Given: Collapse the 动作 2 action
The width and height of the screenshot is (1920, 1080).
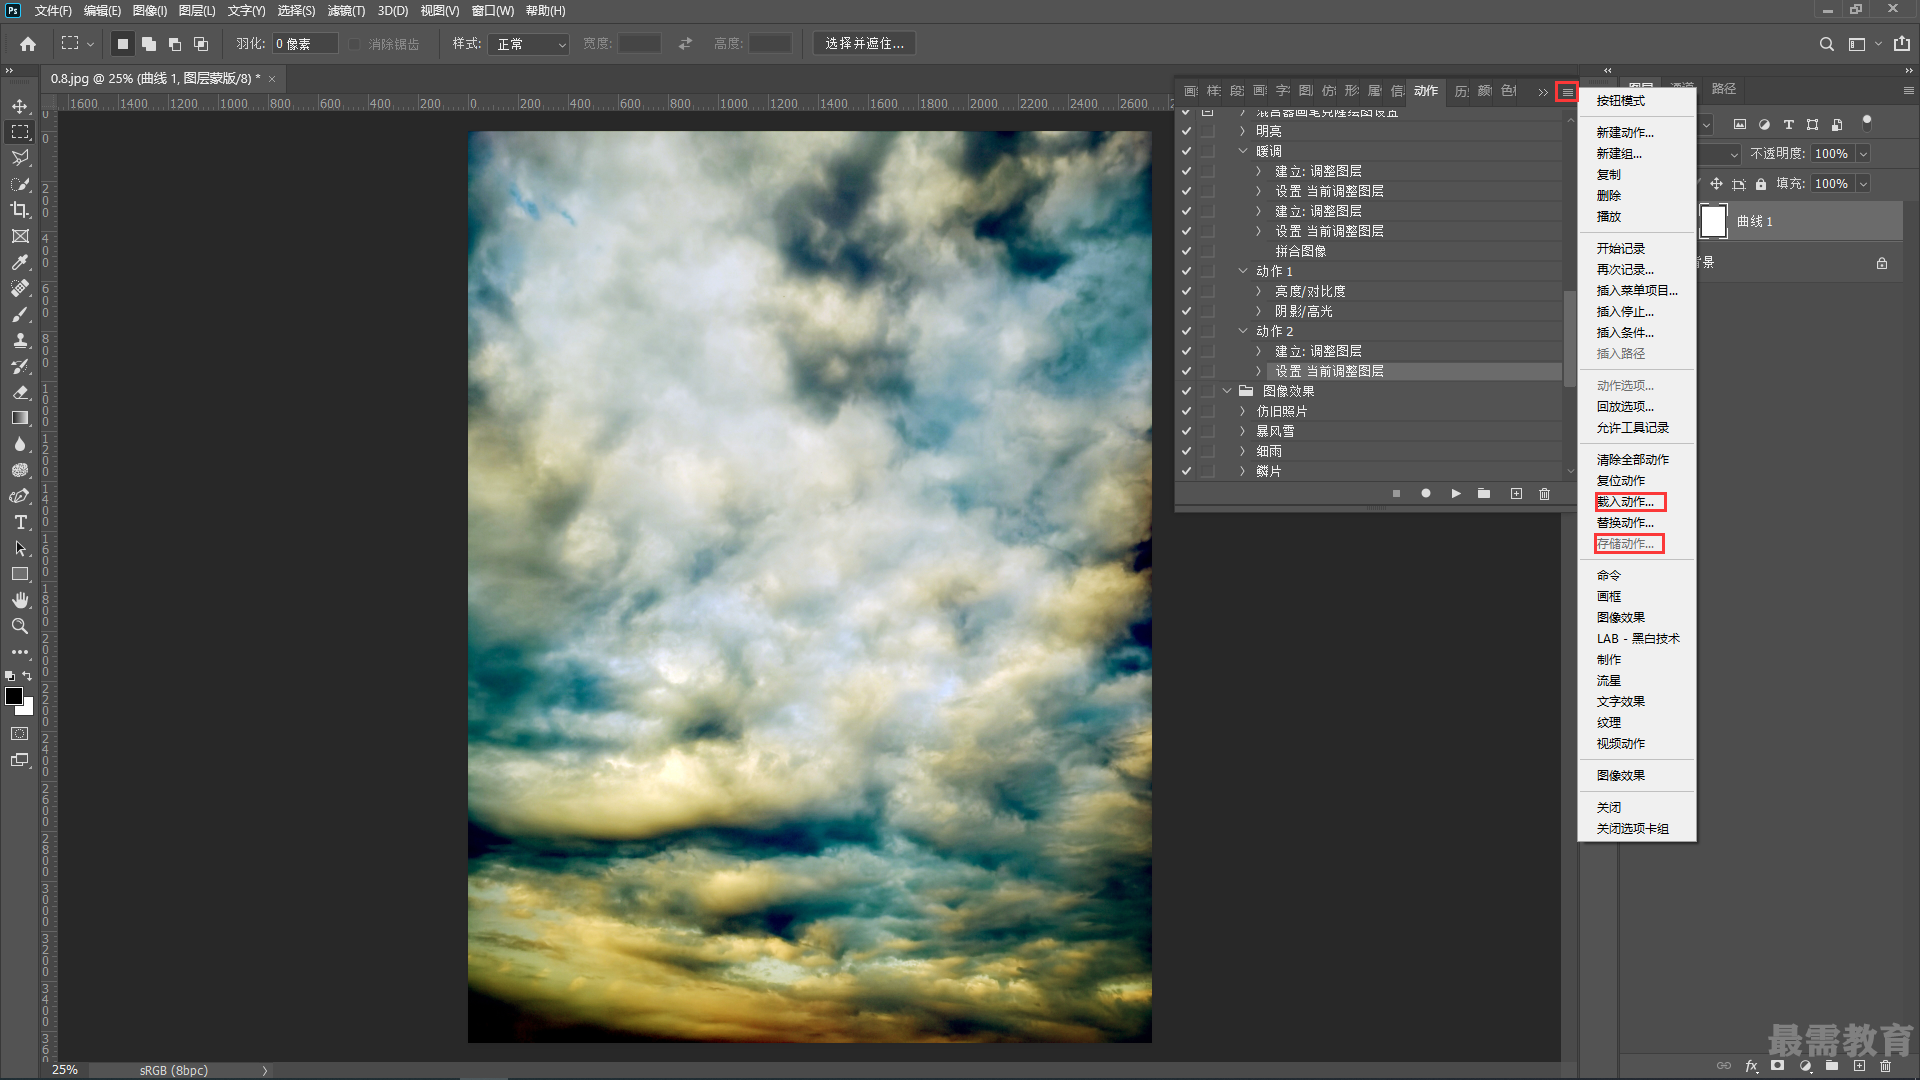Looking at the screenshot, I should point(1243,331).
